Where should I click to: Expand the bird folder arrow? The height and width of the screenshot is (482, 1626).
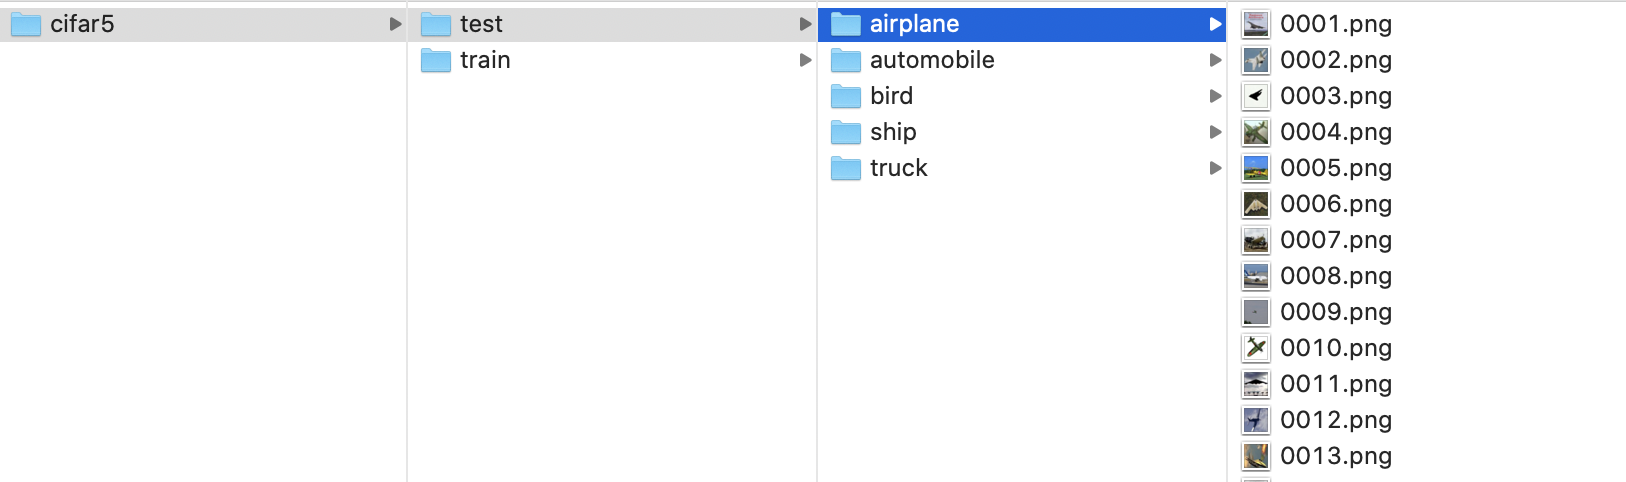click(x=1215, y=96)
